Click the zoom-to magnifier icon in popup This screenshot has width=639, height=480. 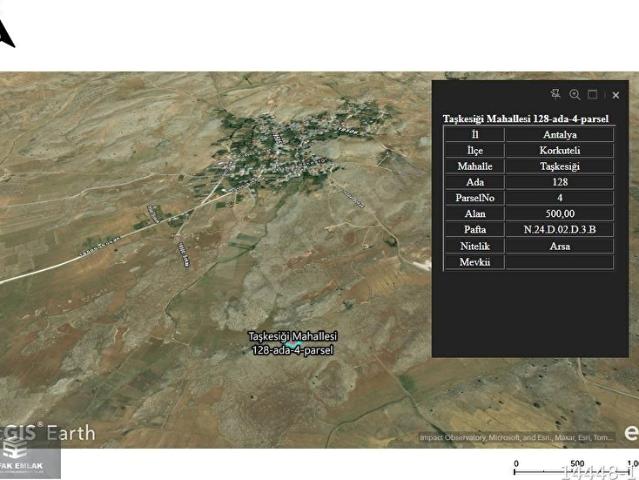tap(575, 94)
